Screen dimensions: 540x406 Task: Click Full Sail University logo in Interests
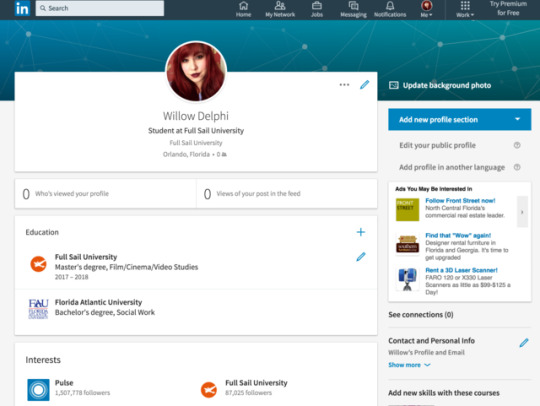[209, 390]
